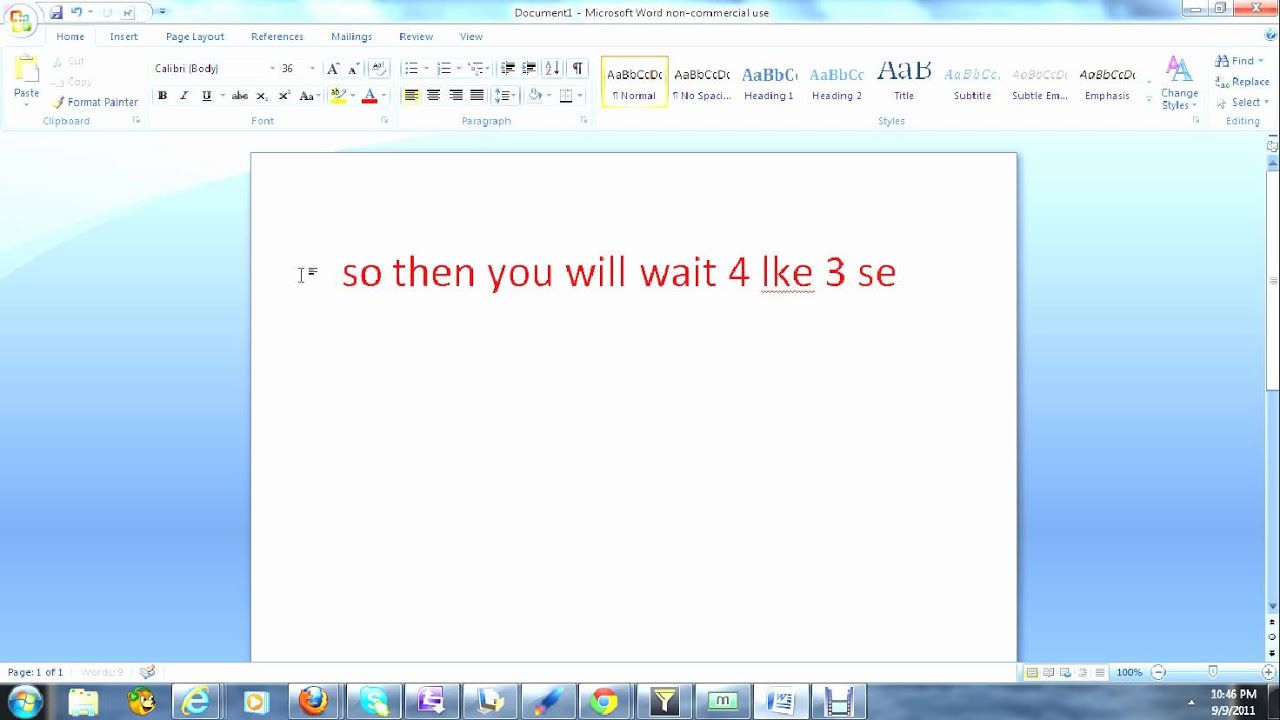This screenshot has width=1280, height=720.
Task: Click the Words count in status bar
Action: [x=101, y=672]
